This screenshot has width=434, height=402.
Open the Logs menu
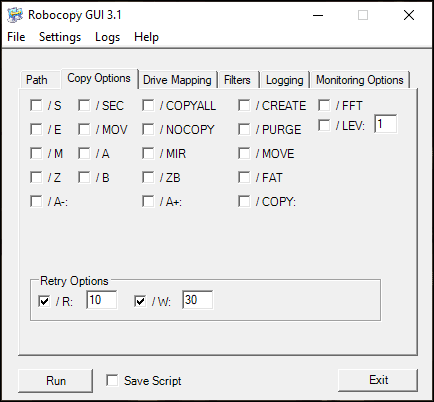pyautogui.click(x=107, y=37)
